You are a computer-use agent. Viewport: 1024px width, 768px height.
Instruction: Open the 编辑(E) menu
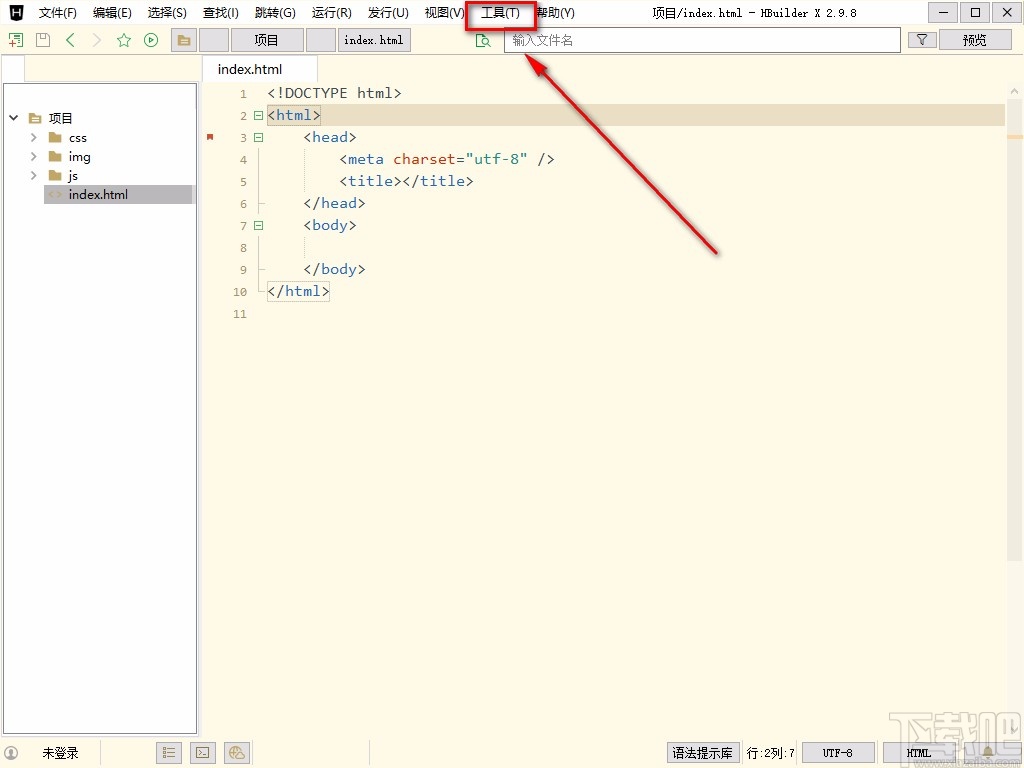pos(112,13)
